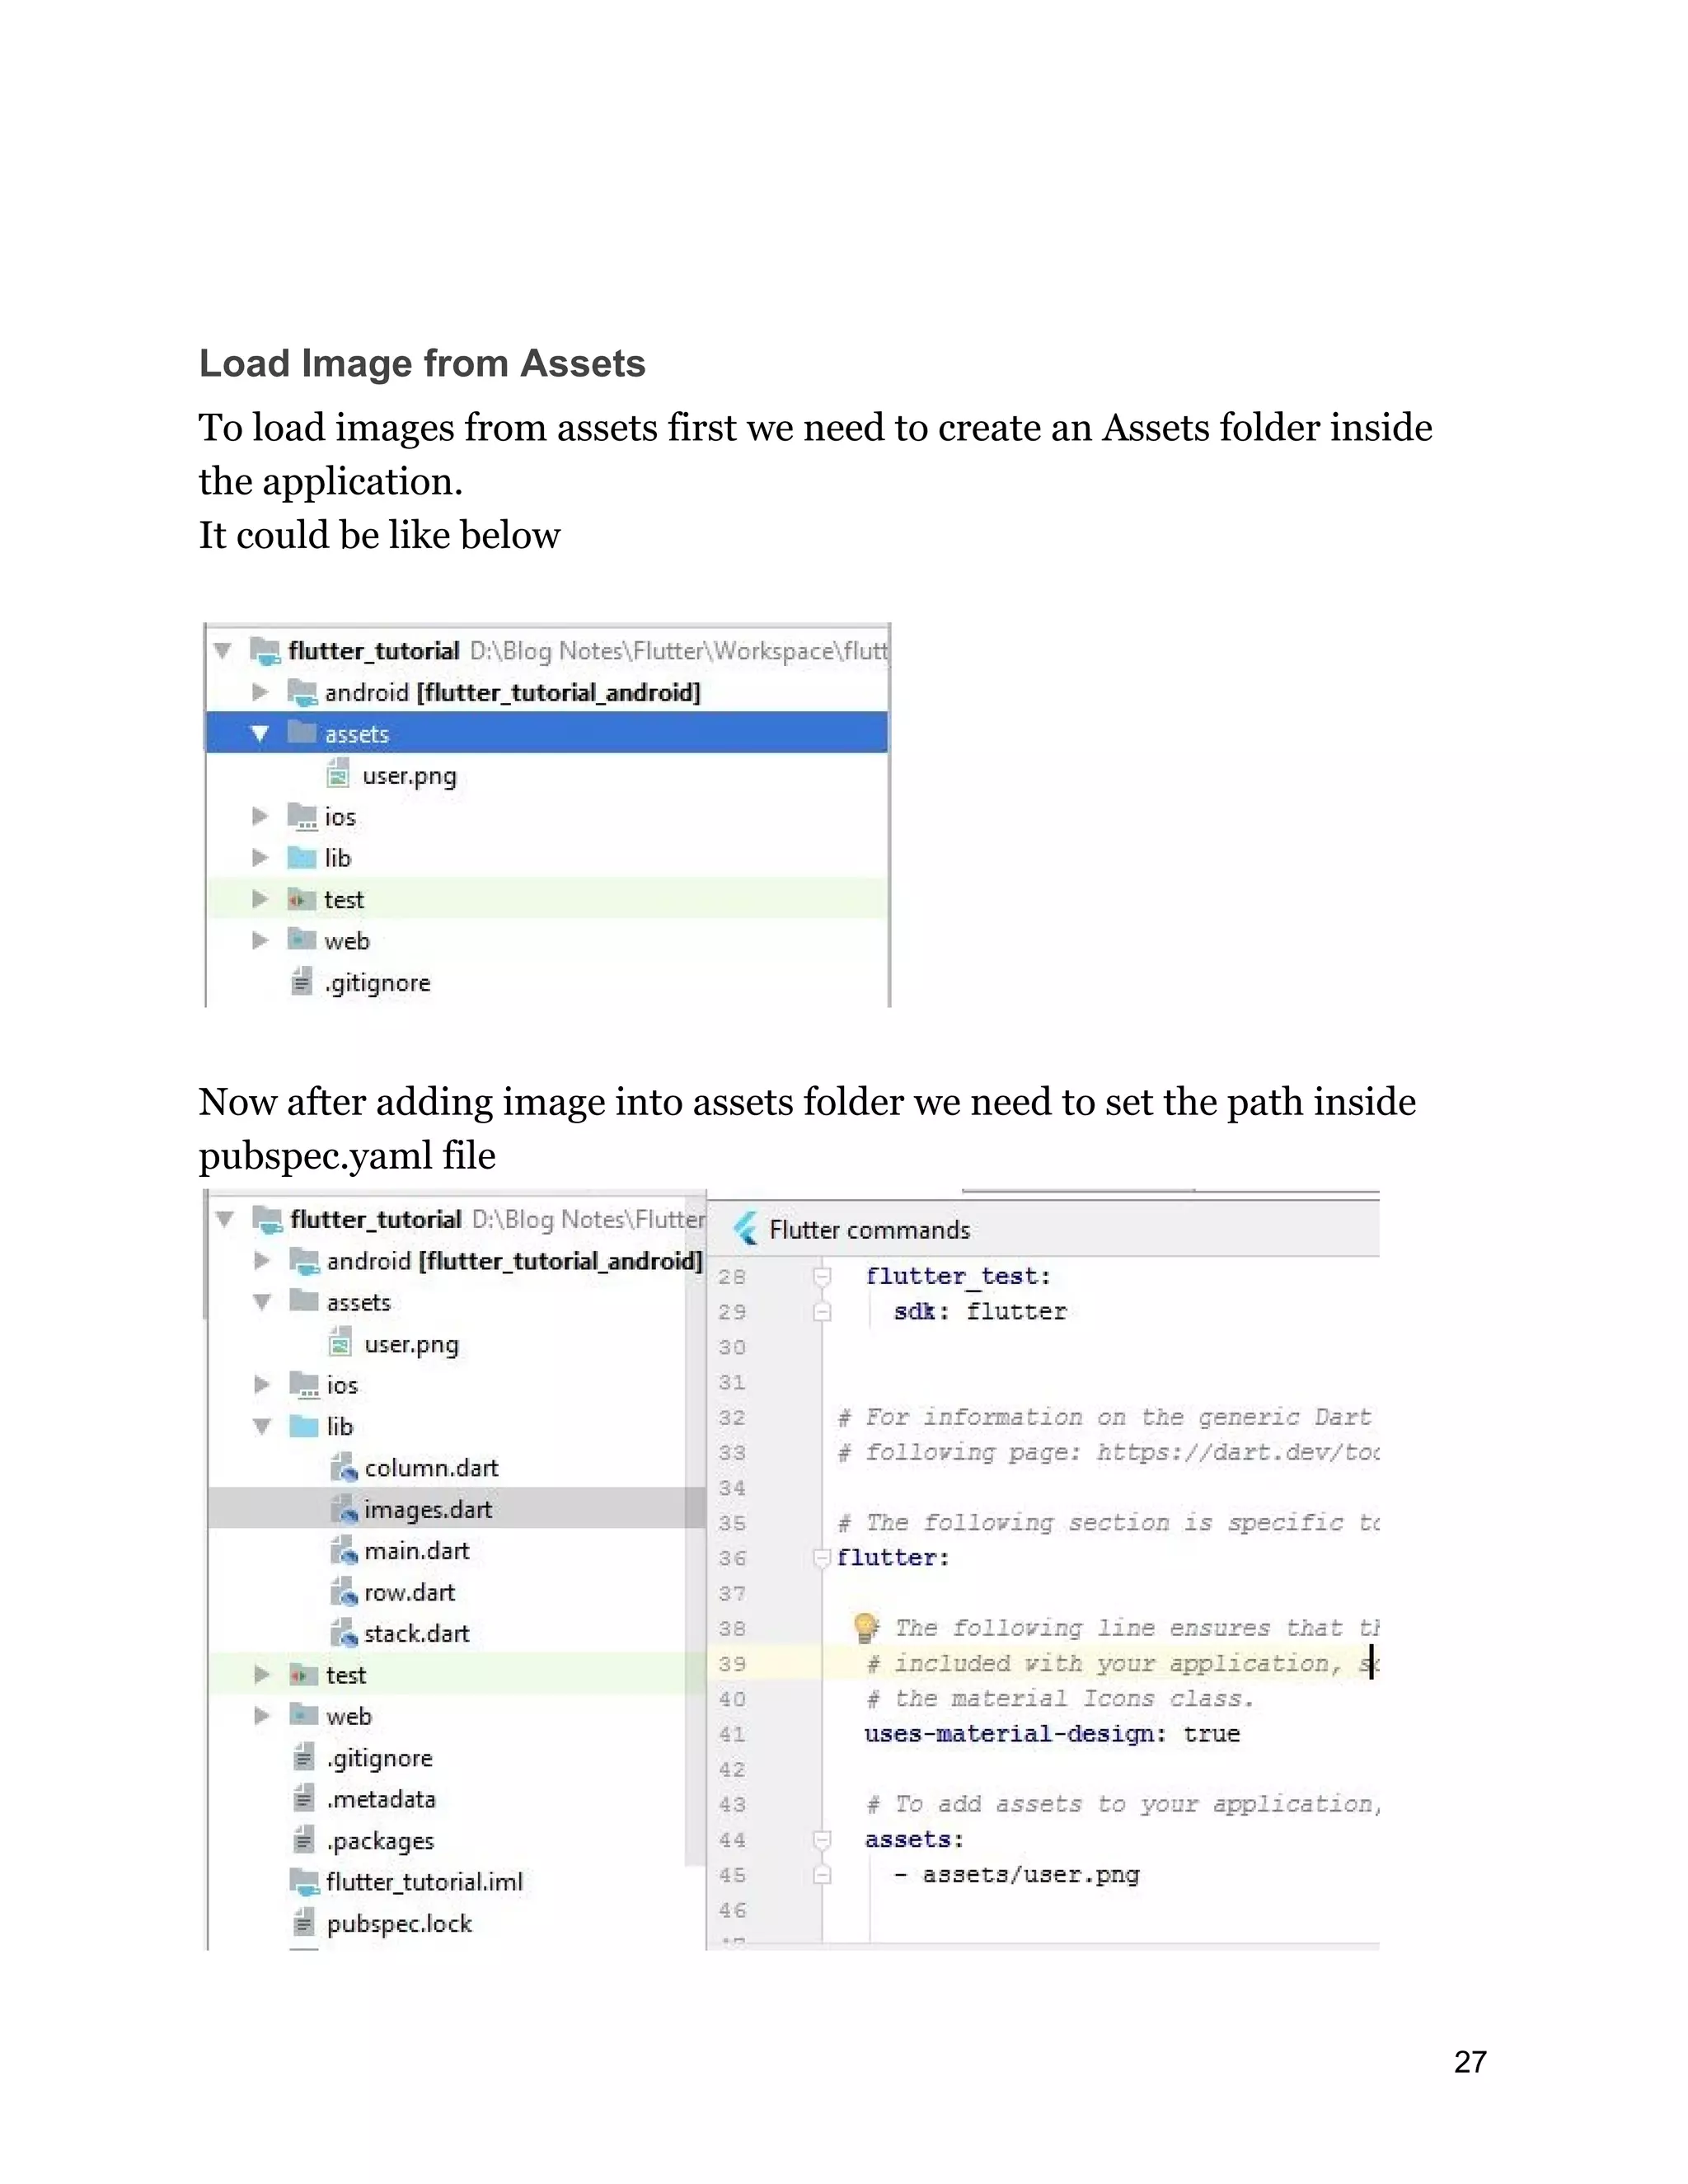The width and height of the screenshot is (1688, 2184).
Task: Click the images.dart file icon
Action: point(343,1509)
